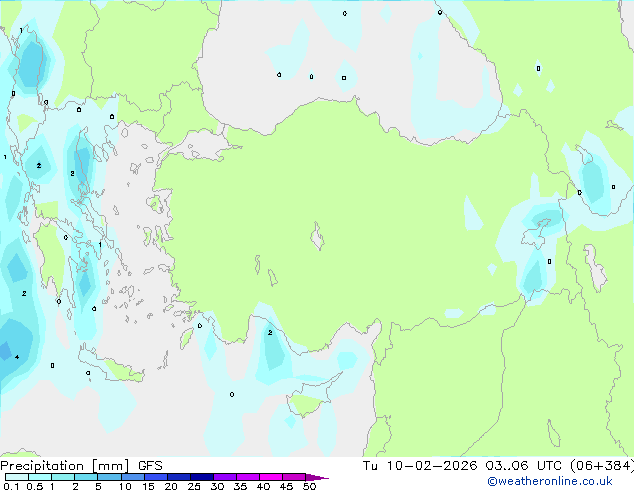Click the 'Tu 10-02-2026' date text
The image size is (634, 490).
pyautogui.click(x=420, y=466)
